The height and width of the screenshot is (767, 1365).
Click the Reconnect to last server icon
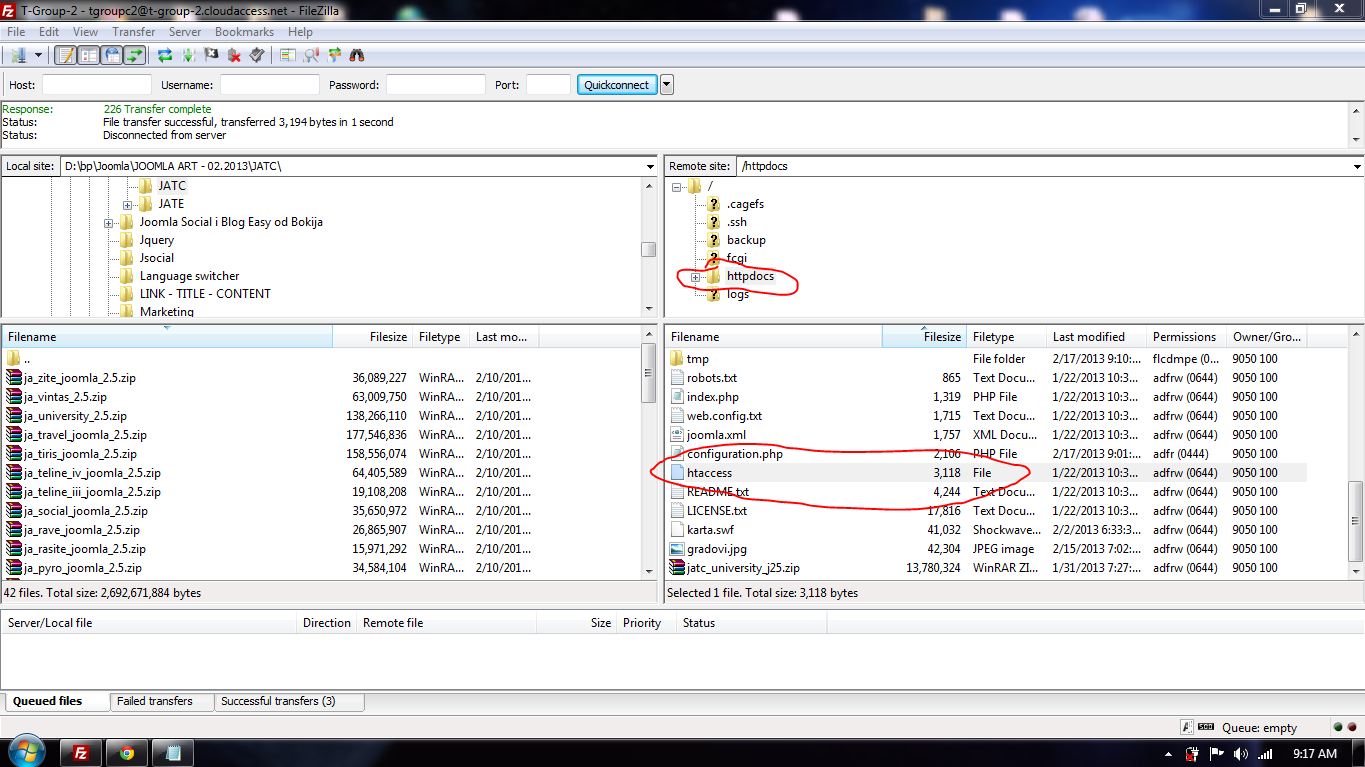coord(257,56)
